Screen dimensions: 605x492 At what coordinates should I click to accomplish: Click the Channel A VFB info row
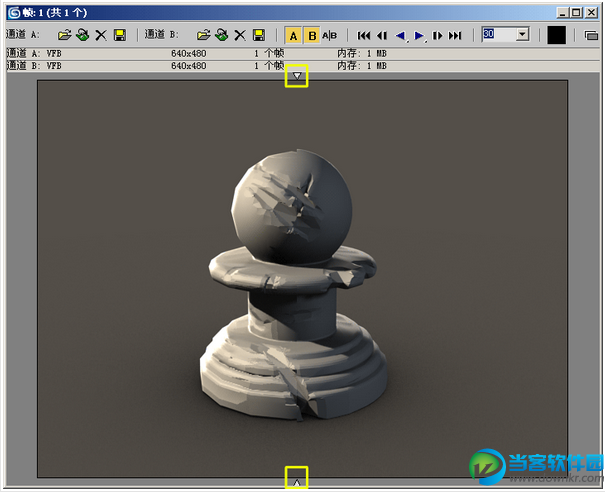coord(302,53)
